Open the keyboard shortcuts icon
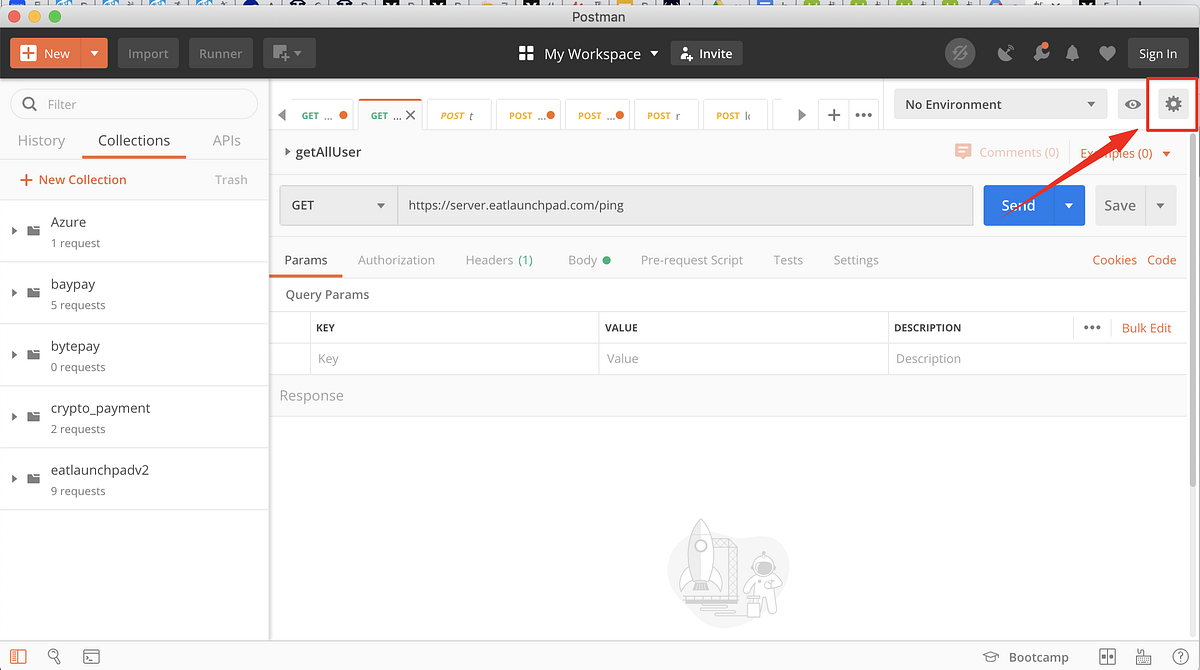Screen dimensions: 1200x670 1143,657
